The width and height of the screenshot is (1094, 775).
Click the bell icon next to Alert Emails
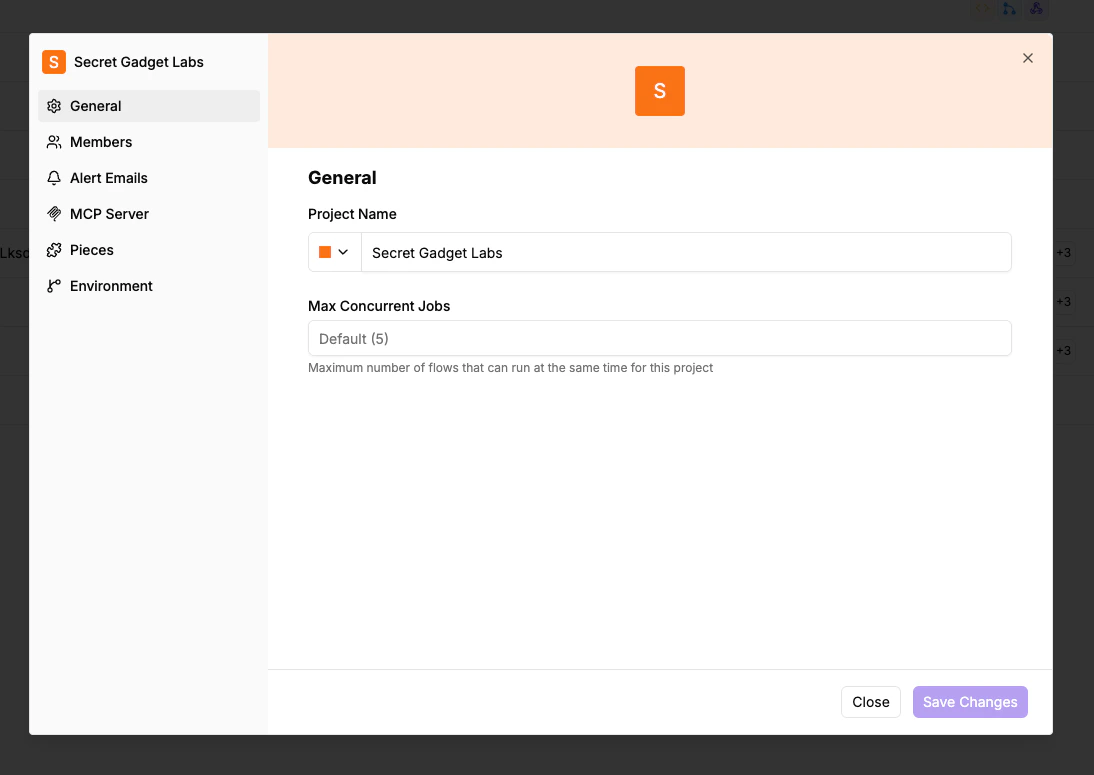(52, 178)
